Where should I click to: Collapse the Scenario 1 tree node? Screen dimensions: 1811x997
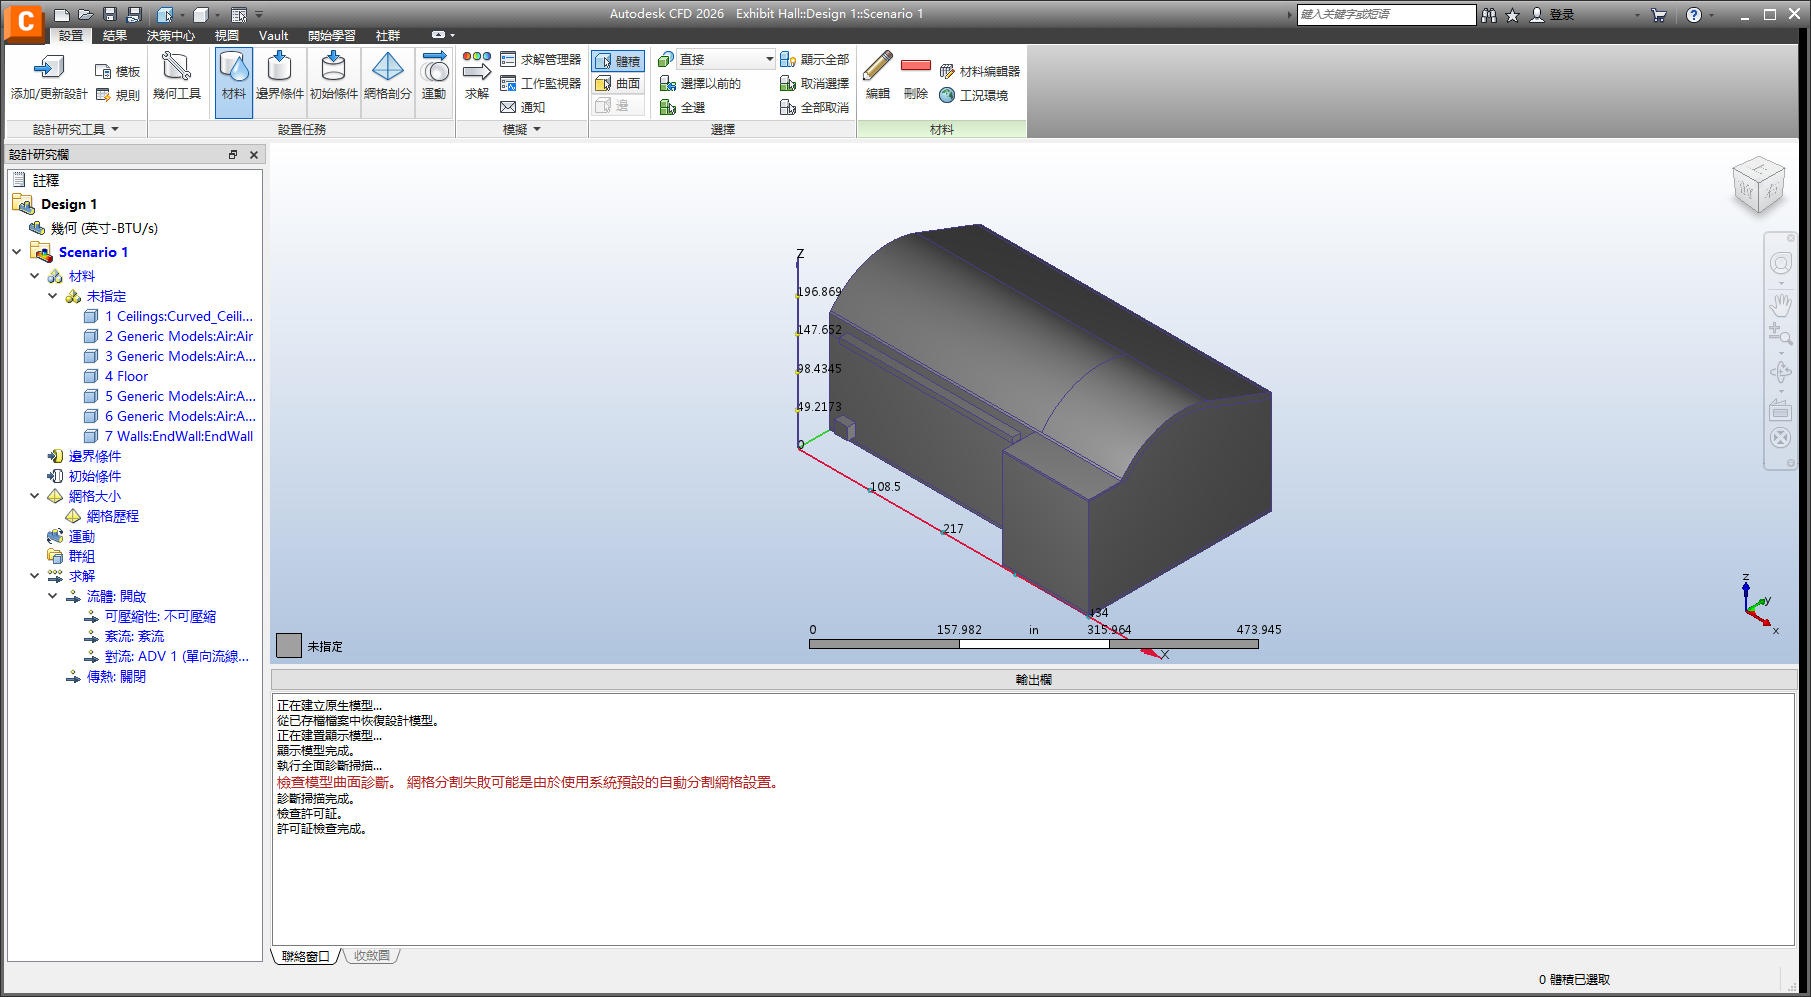tap(16, 252)
